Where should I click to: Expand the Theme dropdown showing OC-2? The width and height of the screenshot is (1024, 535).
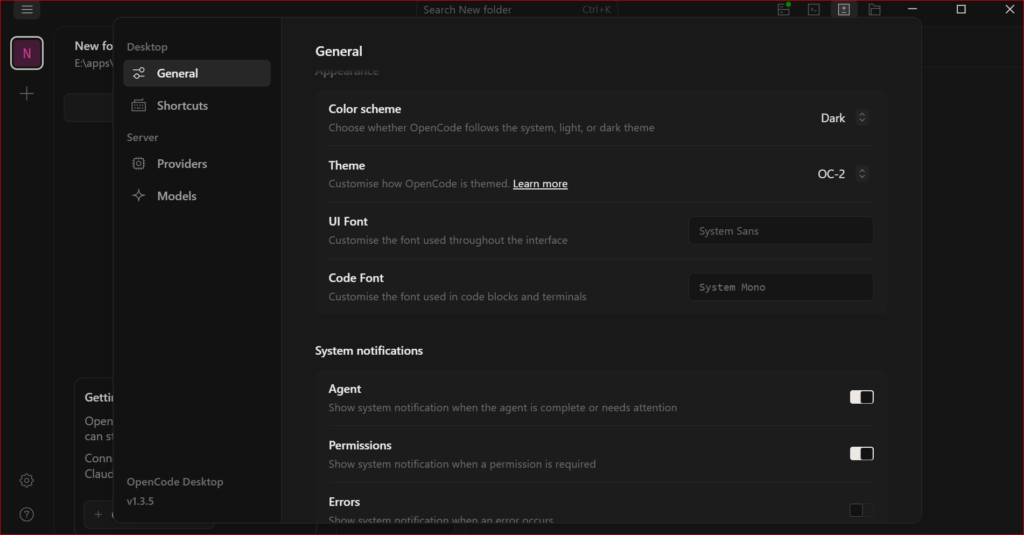[842, 174]
